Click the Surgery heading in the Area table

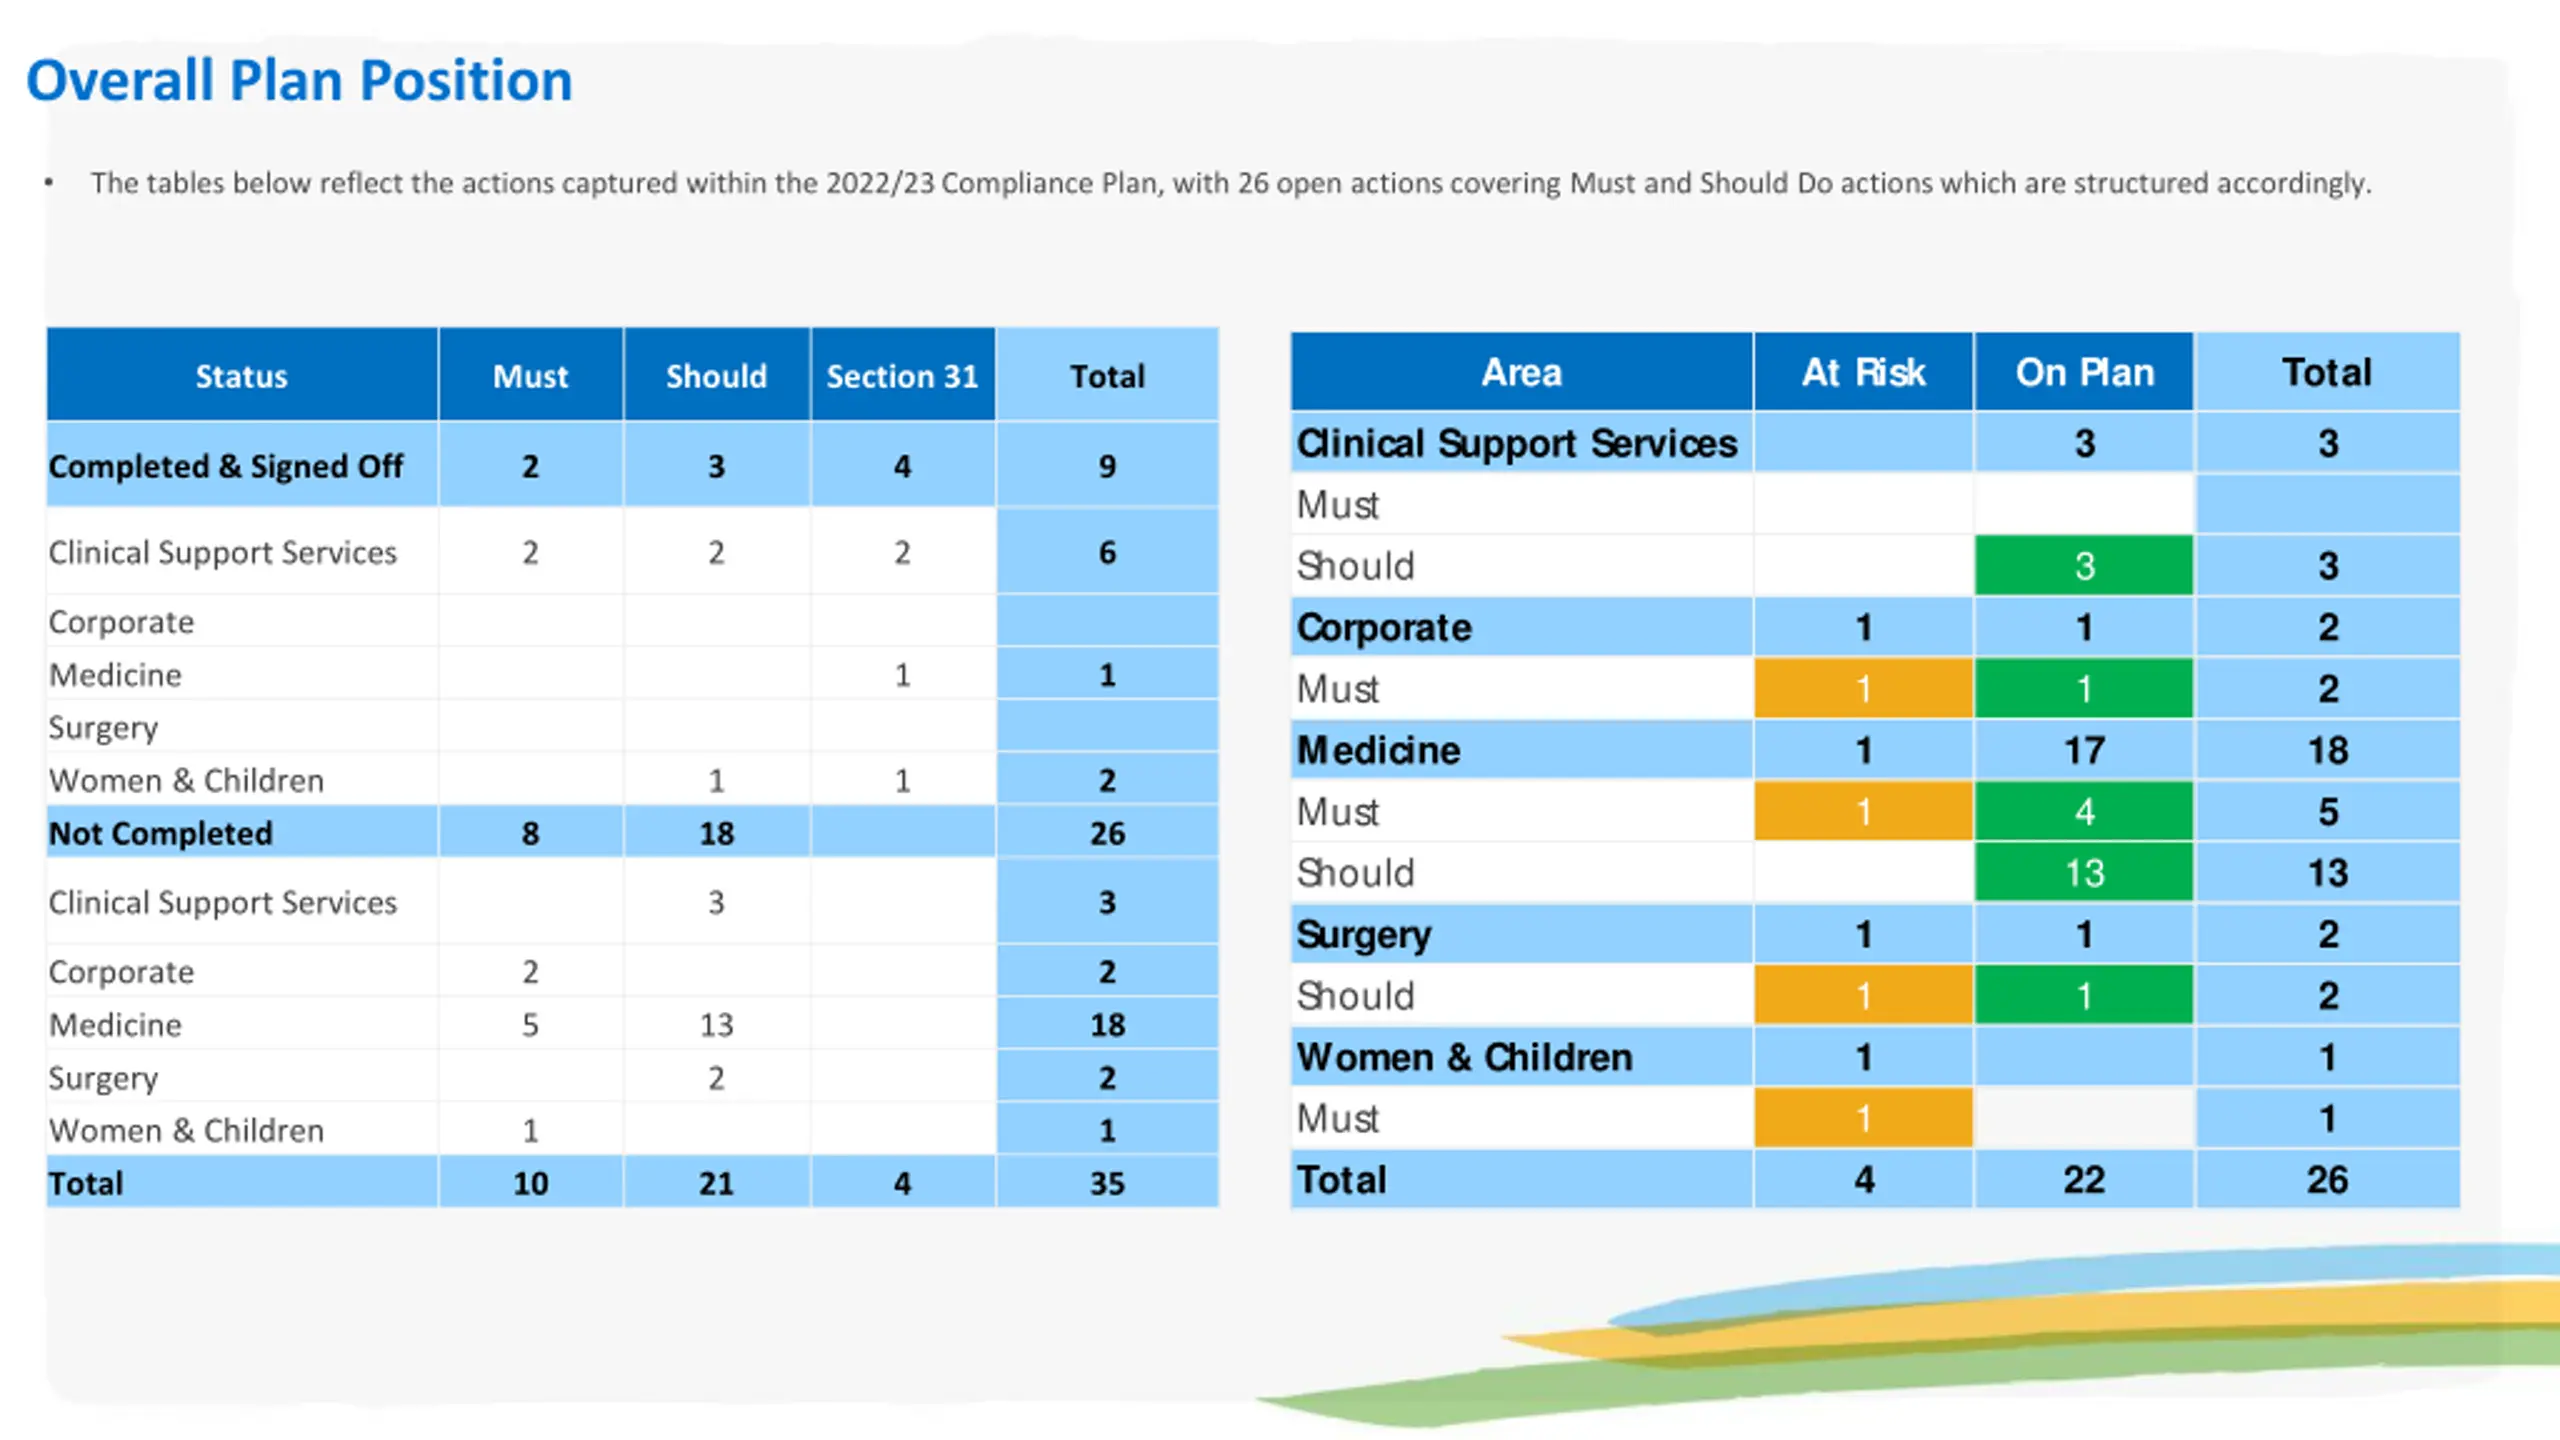(1364, 935)
